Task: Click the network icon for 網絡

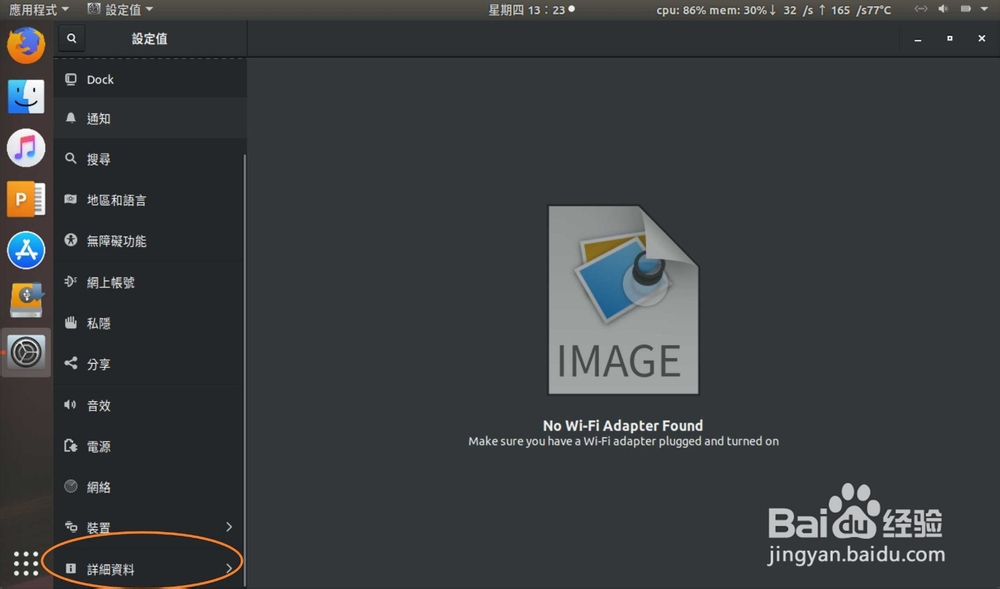Action: point(71,486)
